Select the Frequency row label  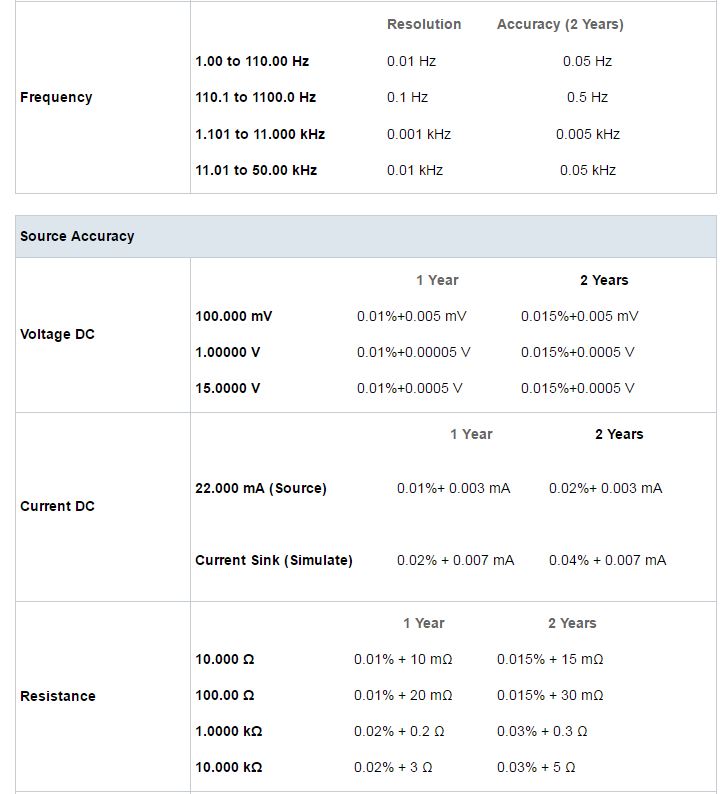tap(56, 97)
